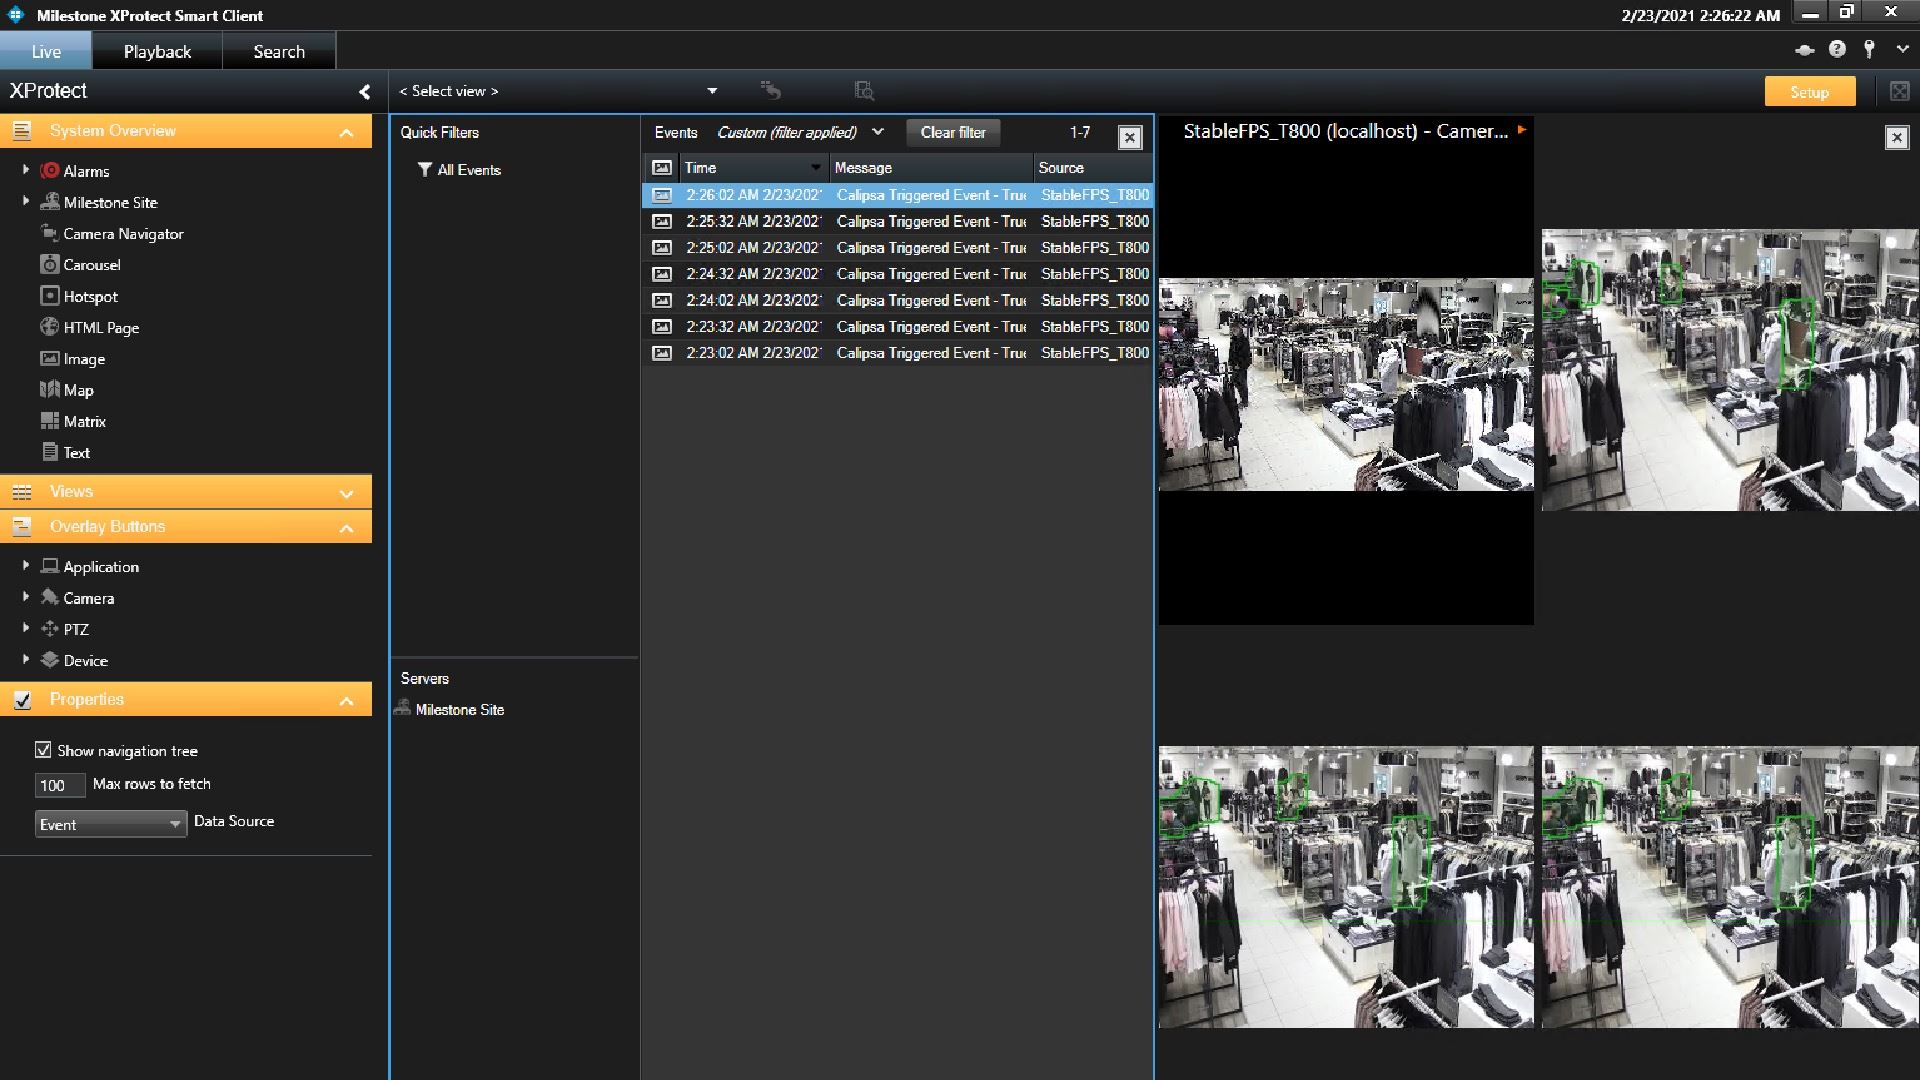Open the Data Source Event dropdown
The width and height of the screenshot is (1920, 1080).
(110, 824)
